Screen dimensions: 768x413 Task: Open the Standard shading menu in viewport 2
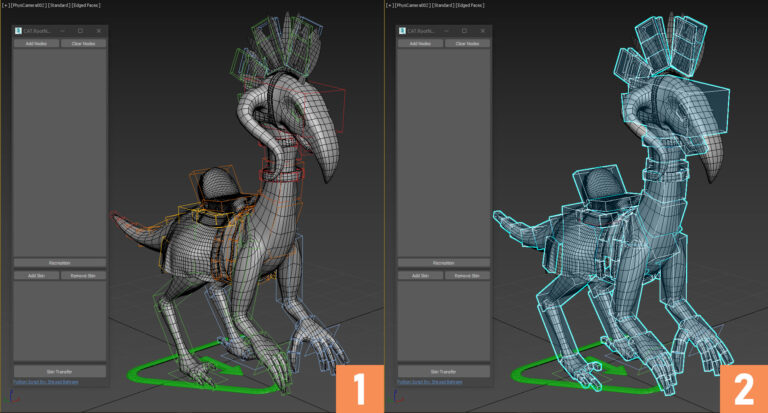click(x=442, y=5)
